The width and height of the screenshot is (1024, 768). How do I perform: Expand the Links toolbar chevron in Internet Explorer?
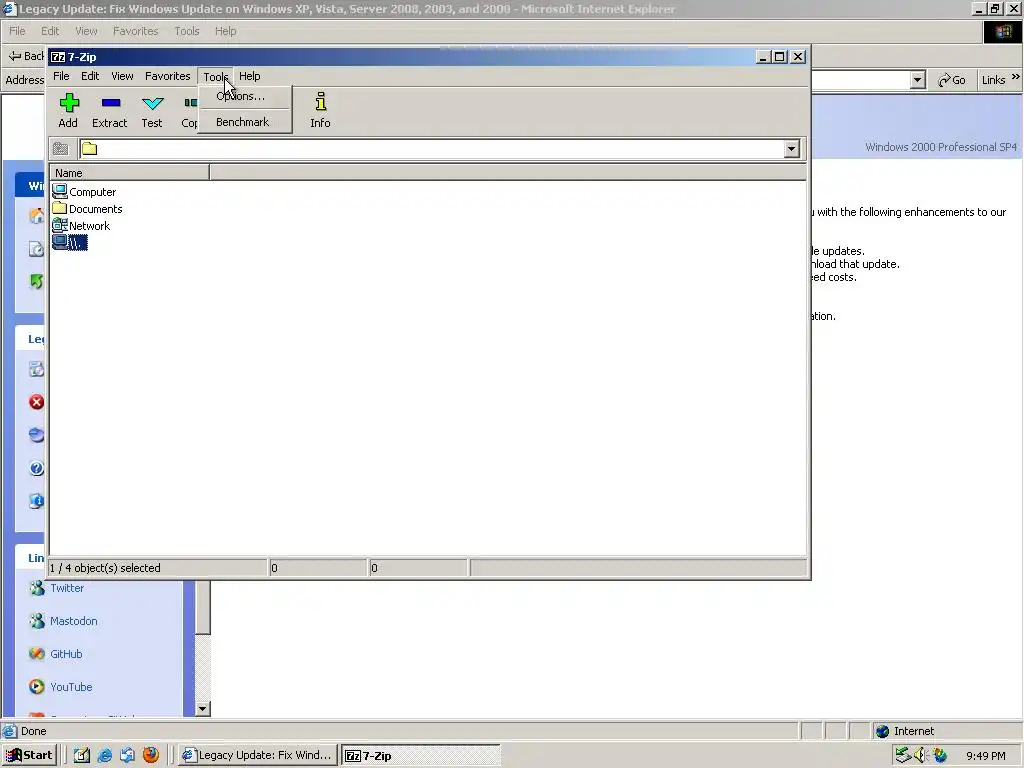[x=1016, y=77]
